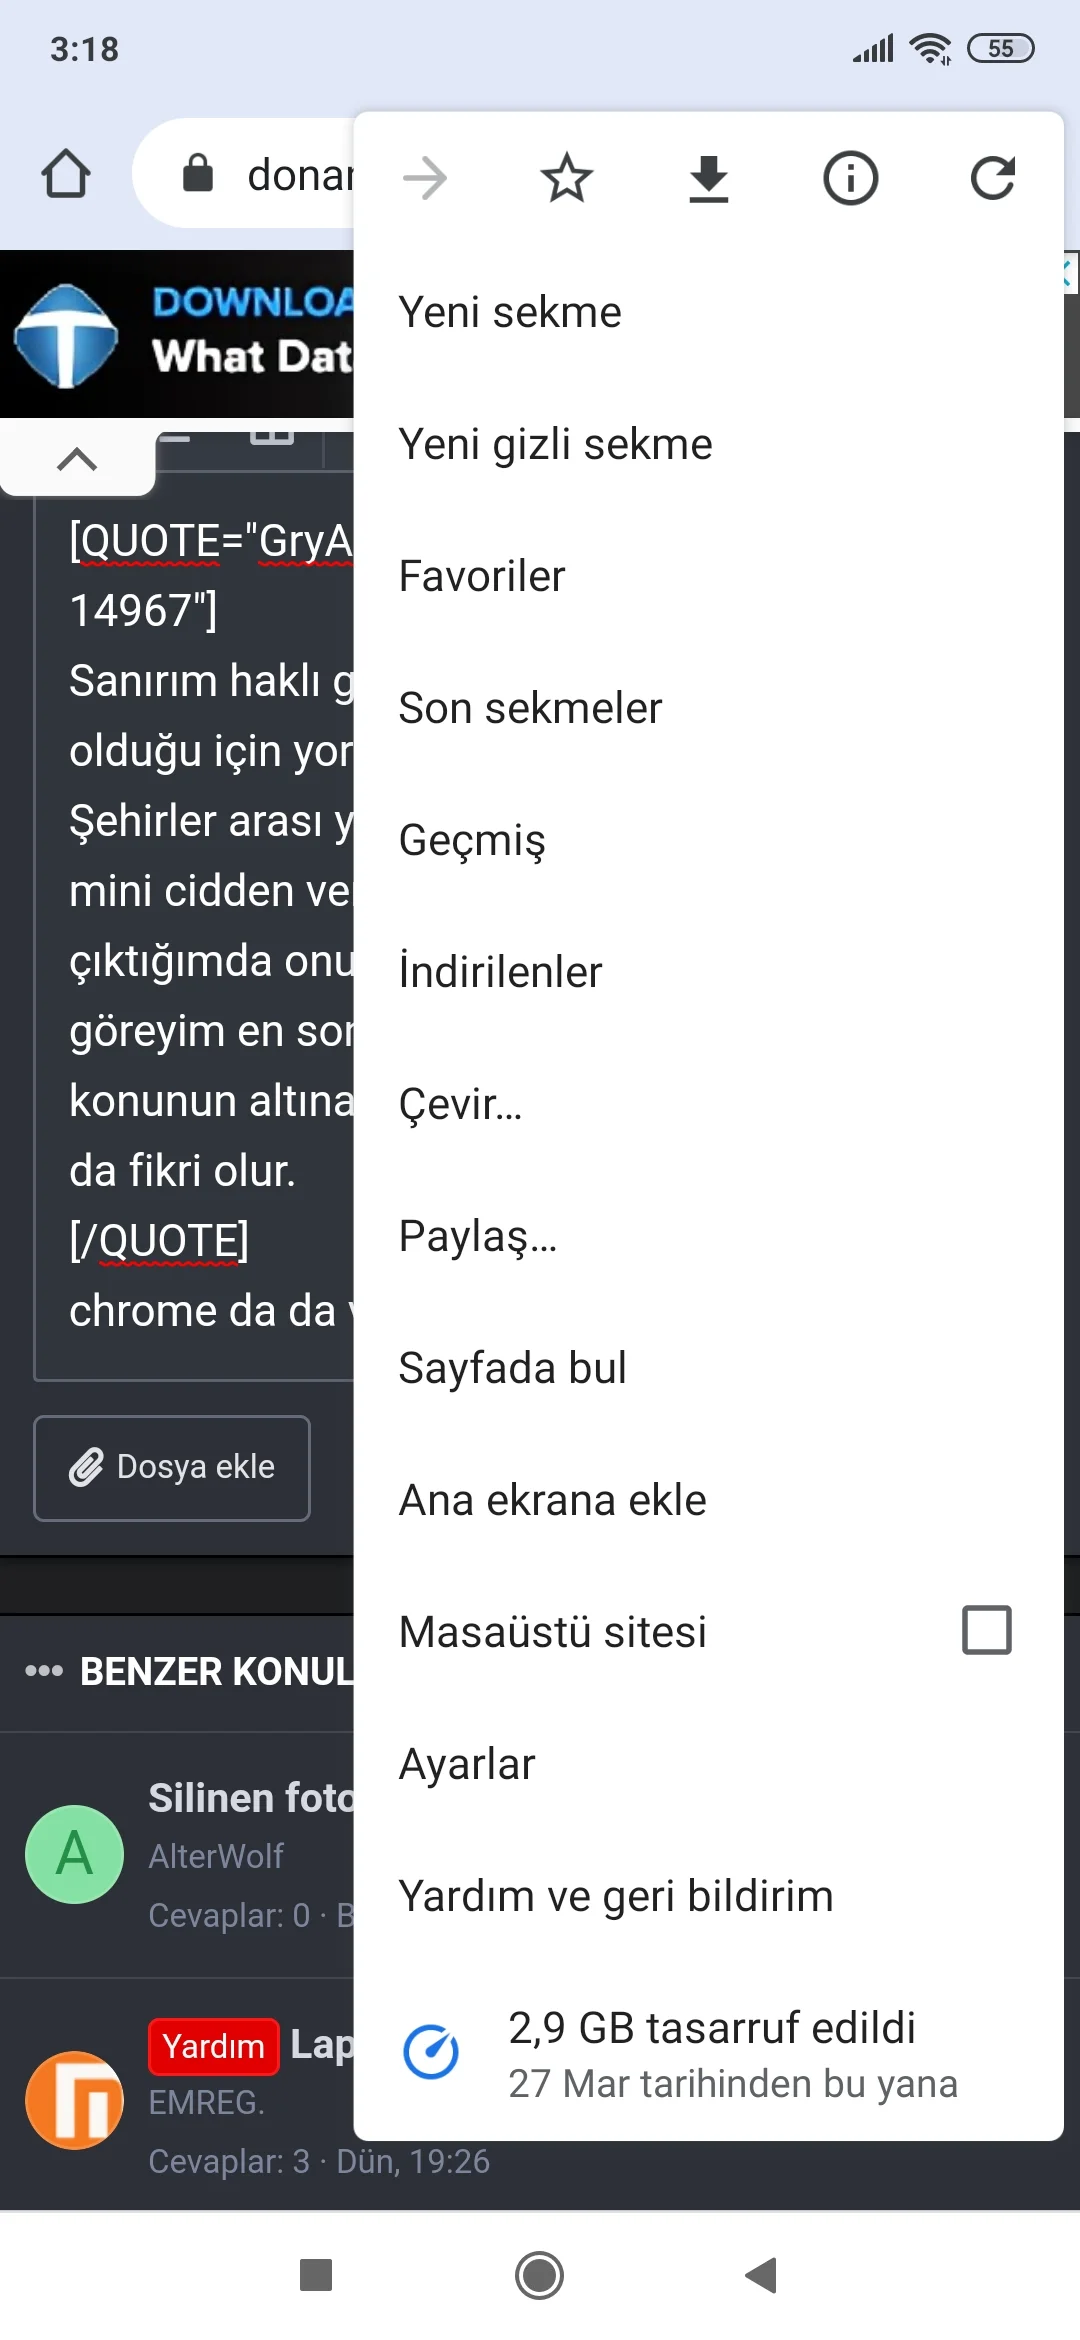Tap the Android home circle button
The image size is (1080, 2340).
[x=540, y=2275]
